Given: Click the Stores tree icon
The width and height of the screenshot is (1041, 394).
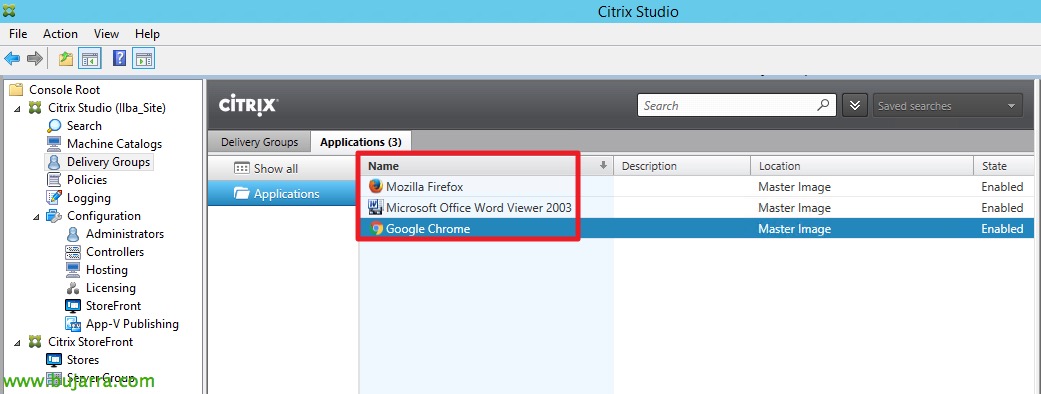Looking at the screenshot, I should pyautogui.click(x=54, y=359).
